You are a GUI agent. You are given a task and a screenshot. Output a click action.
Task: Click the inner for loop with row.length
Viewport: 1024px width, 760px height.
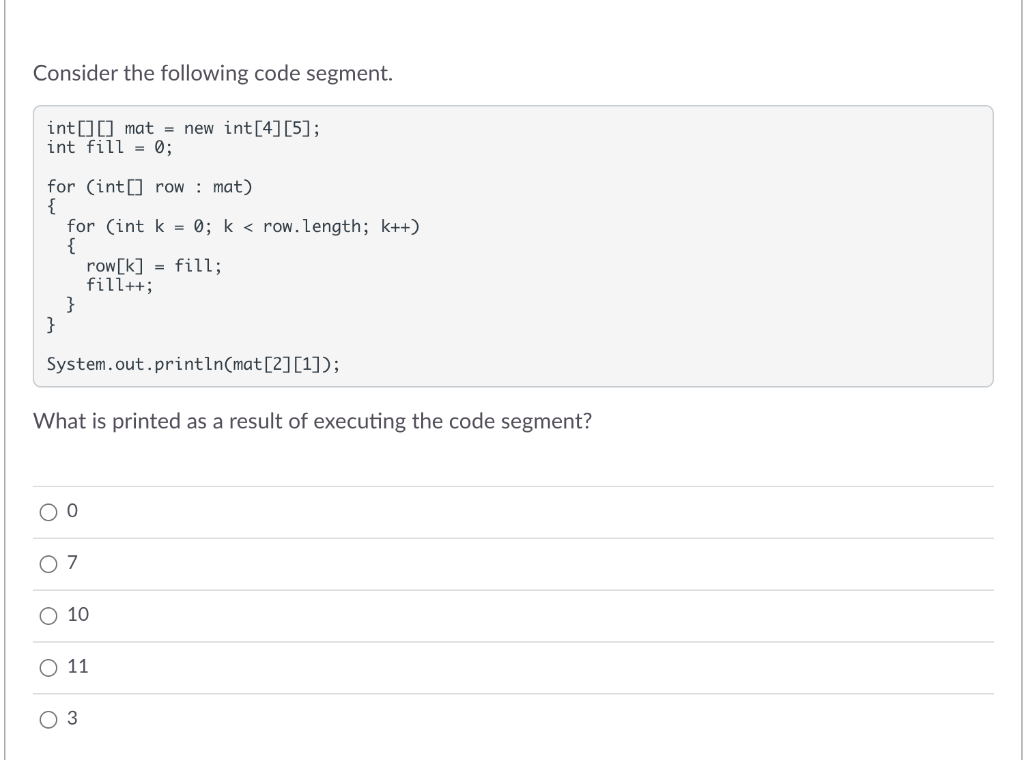(x=243, y=227)
